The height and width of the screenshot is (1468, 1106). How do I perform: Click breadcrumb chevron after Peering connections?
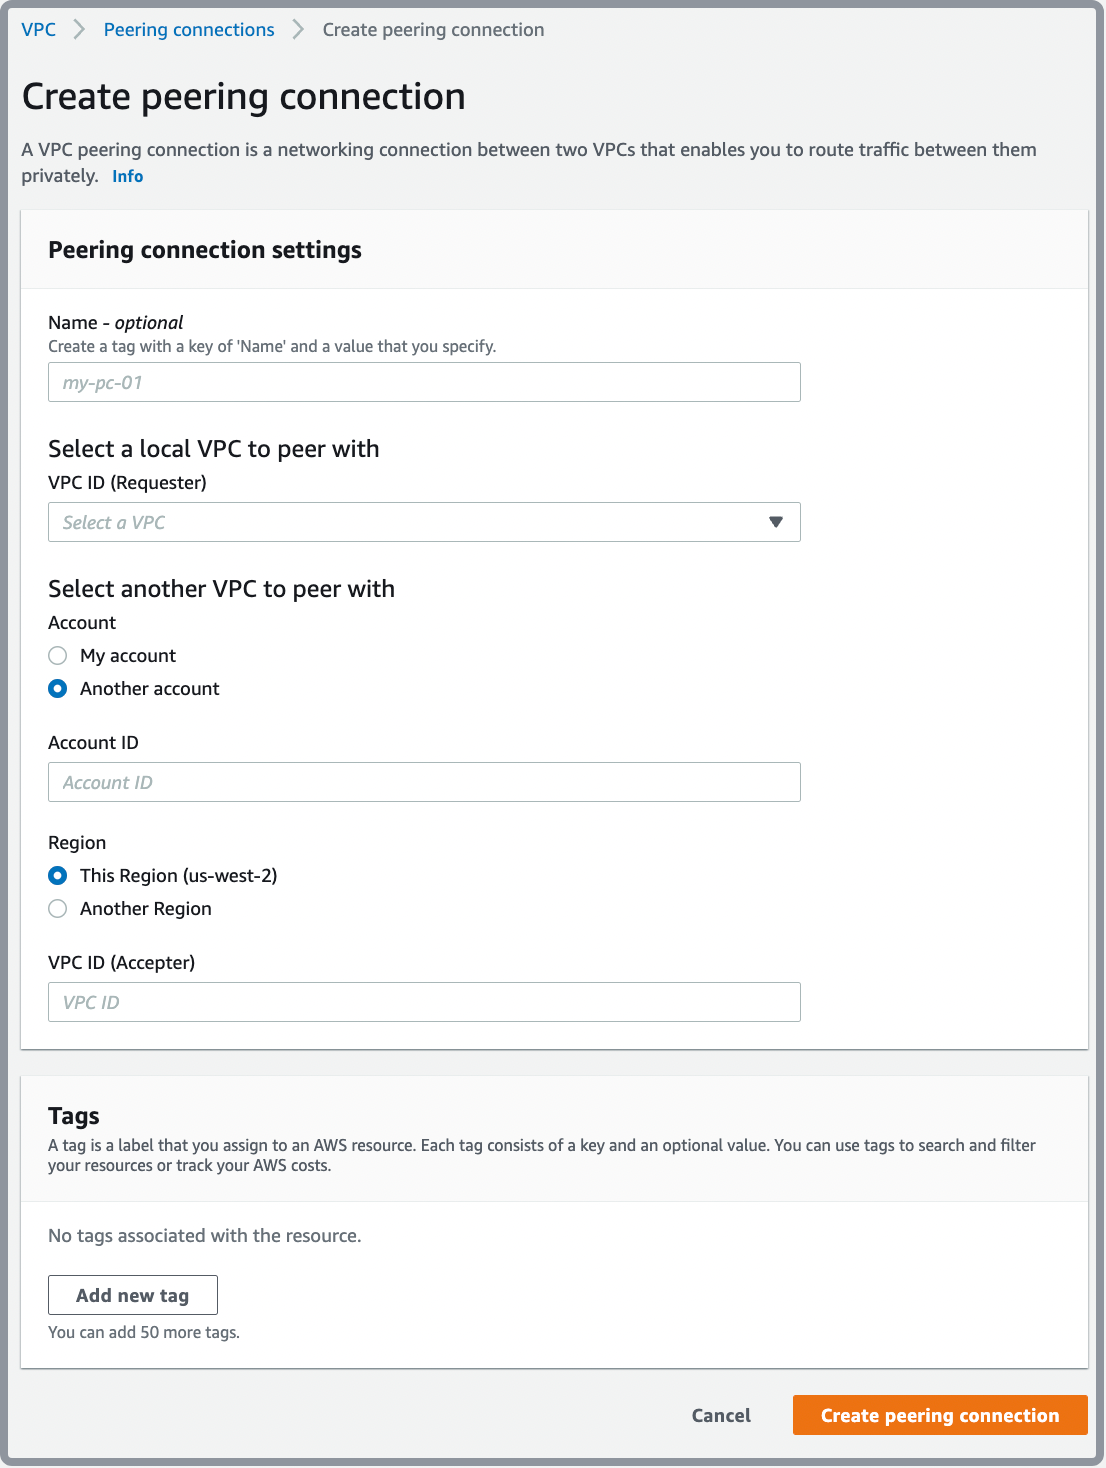coord(298,30)
